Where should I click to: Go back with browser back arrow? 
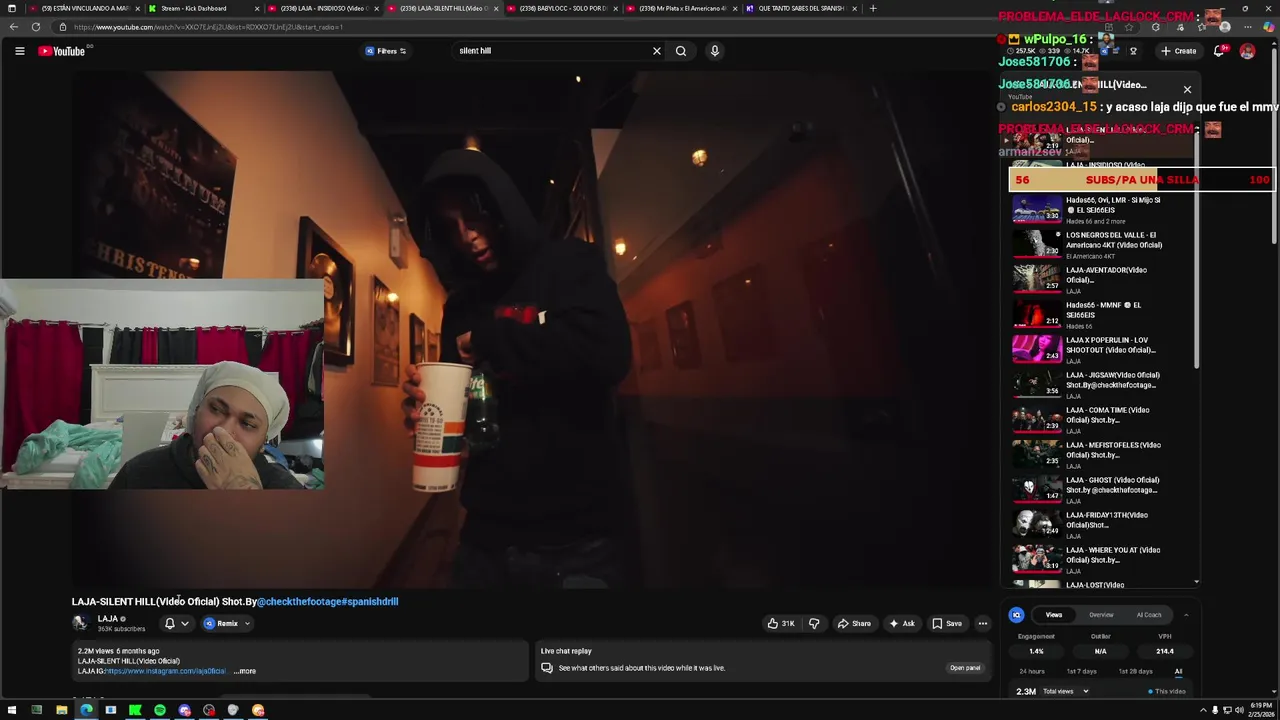point(14,27)
